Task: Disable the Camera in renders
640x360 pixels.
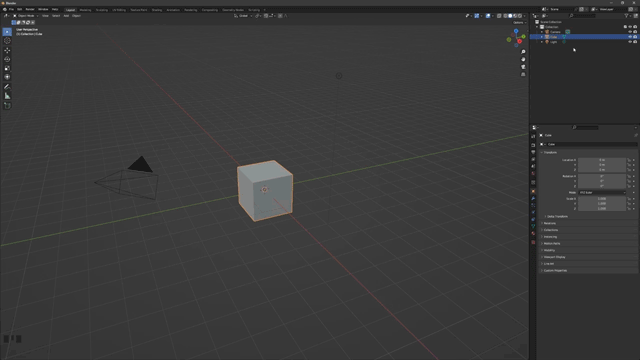Action: 635,32
